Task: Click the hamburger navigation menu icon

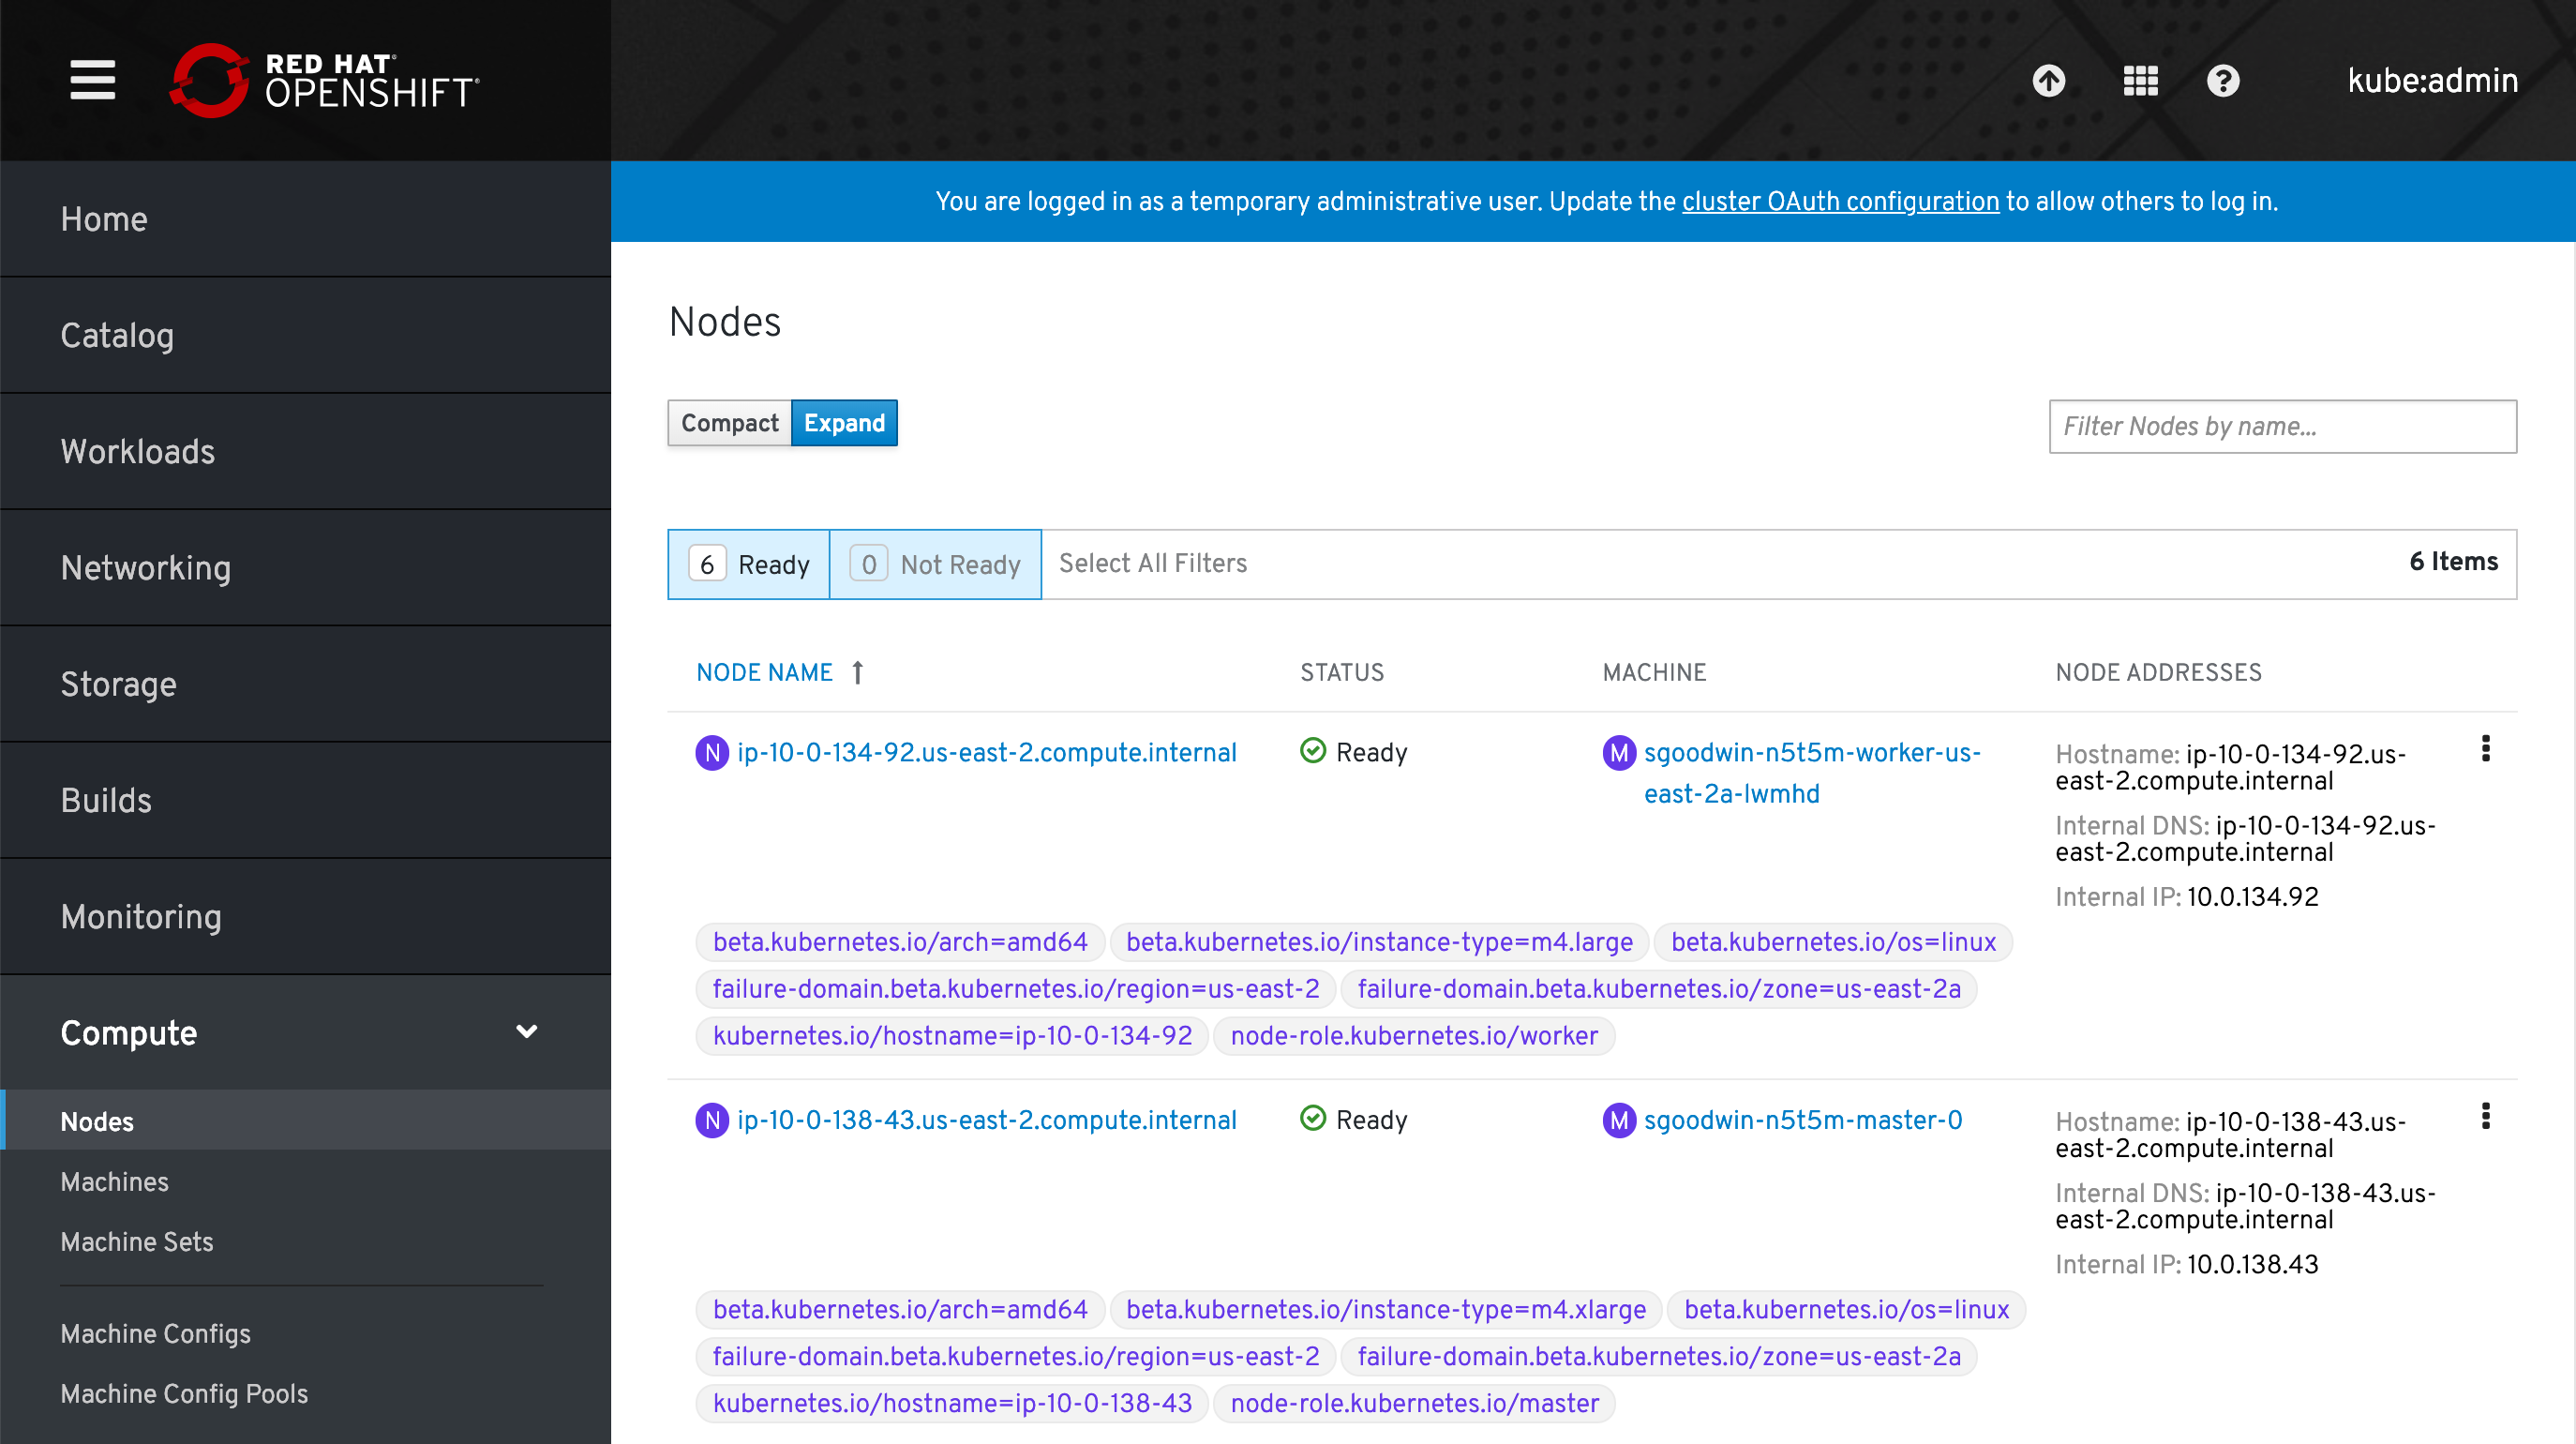Action: 92,80
